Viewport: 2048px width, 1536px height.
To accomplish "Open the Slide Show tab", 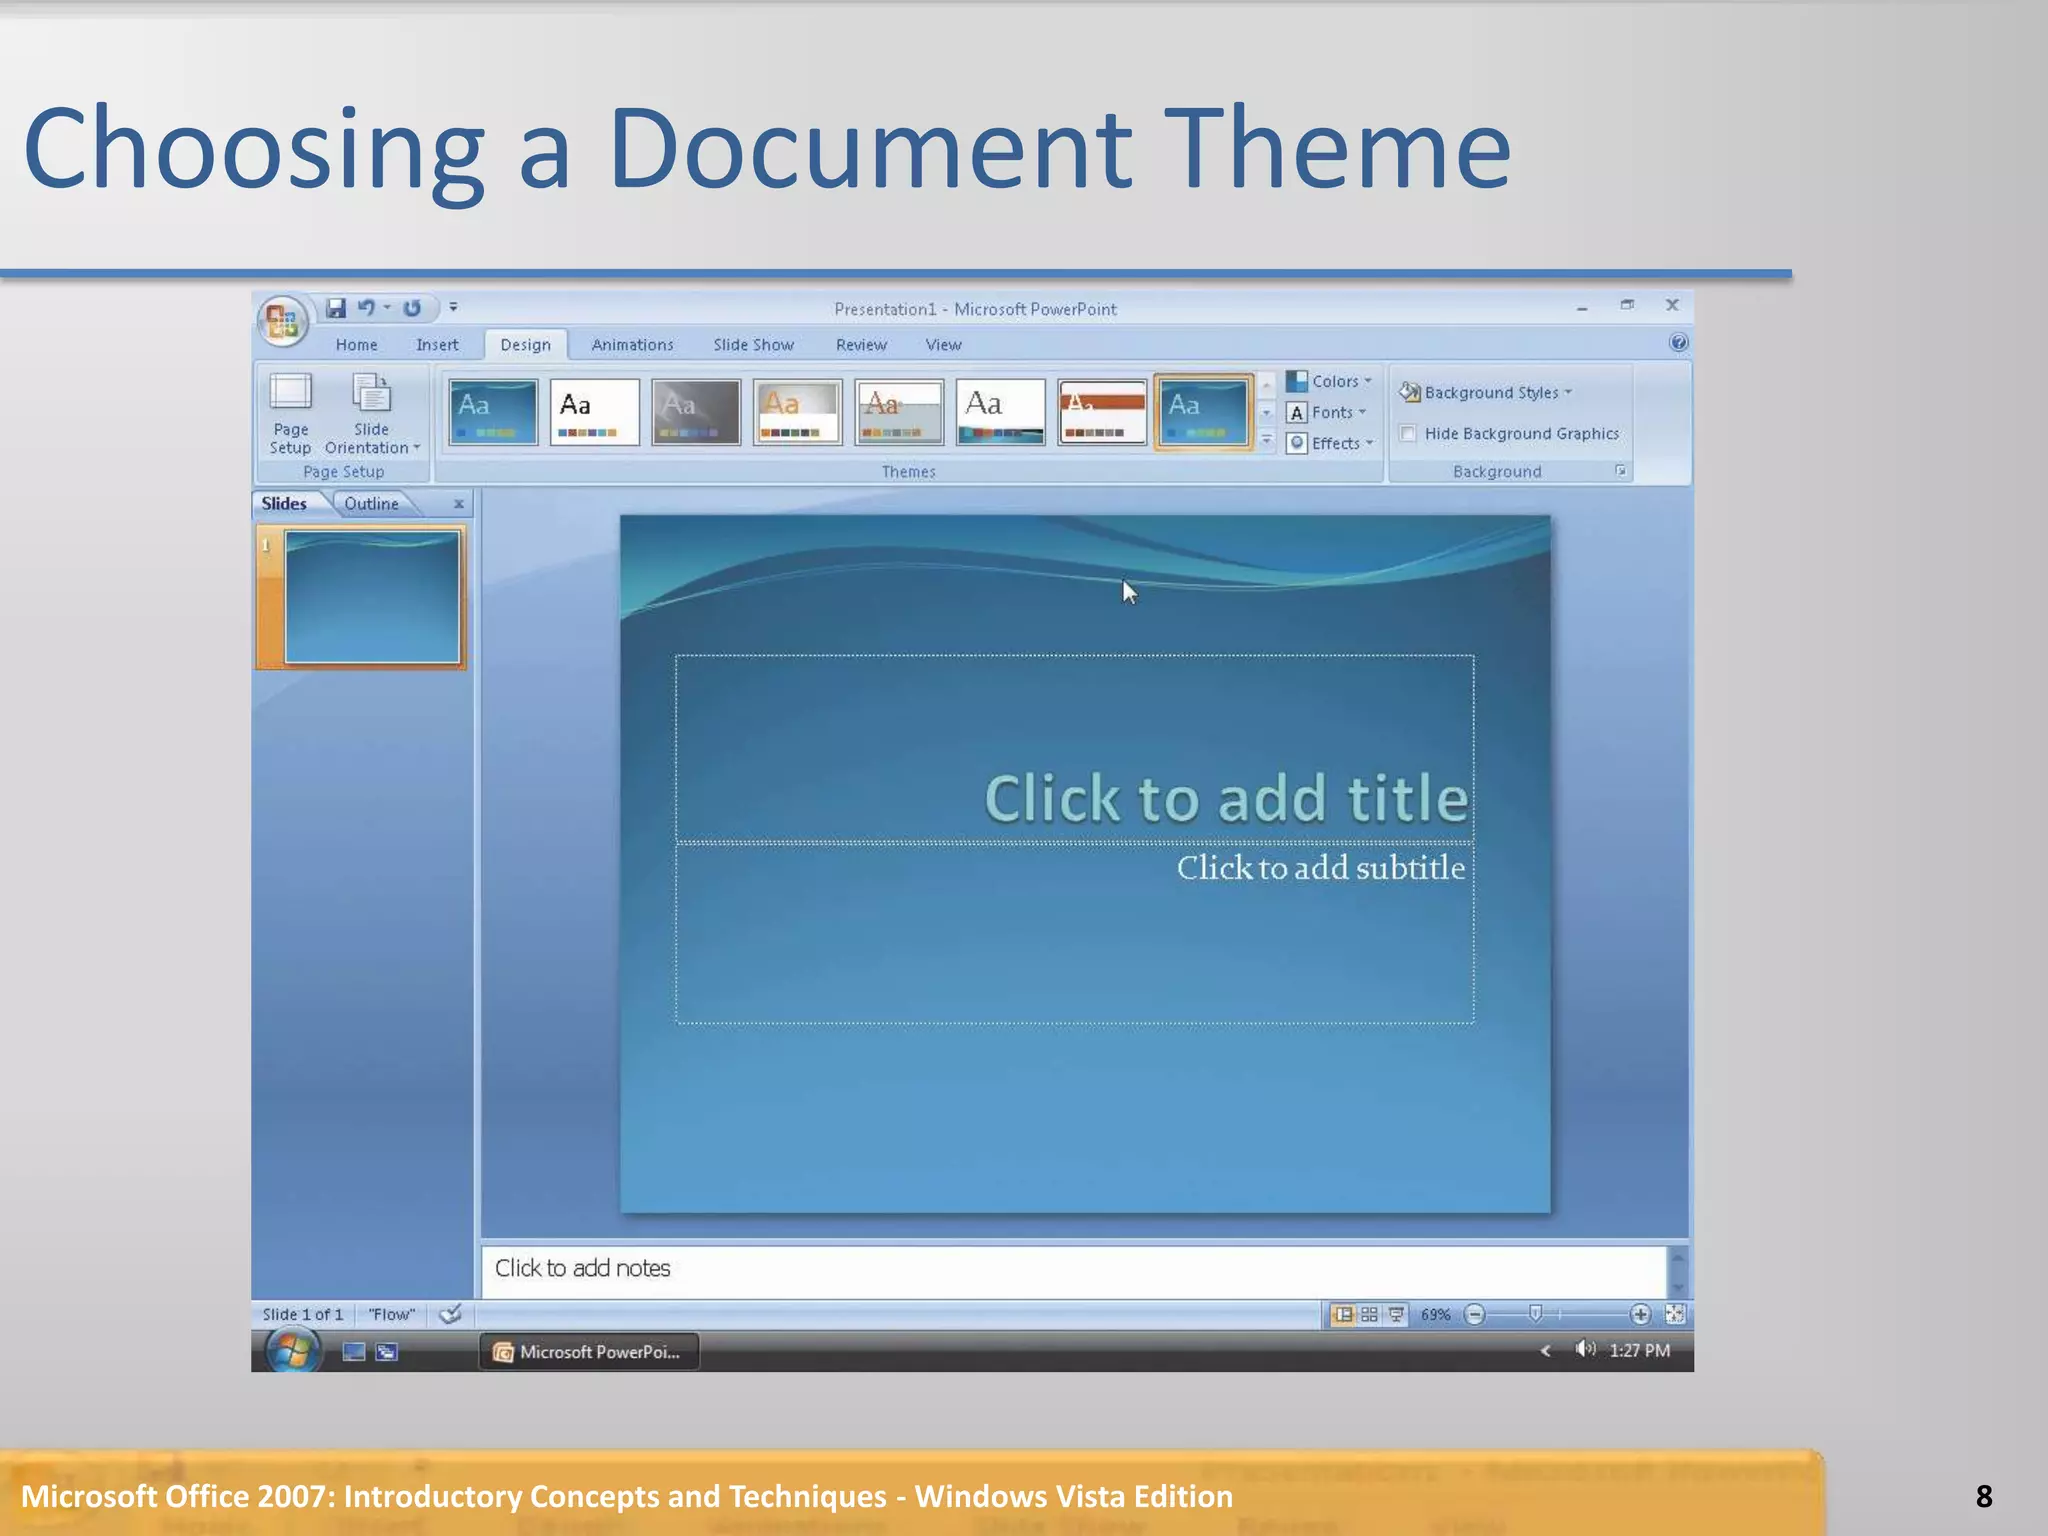I will point(754,345).
